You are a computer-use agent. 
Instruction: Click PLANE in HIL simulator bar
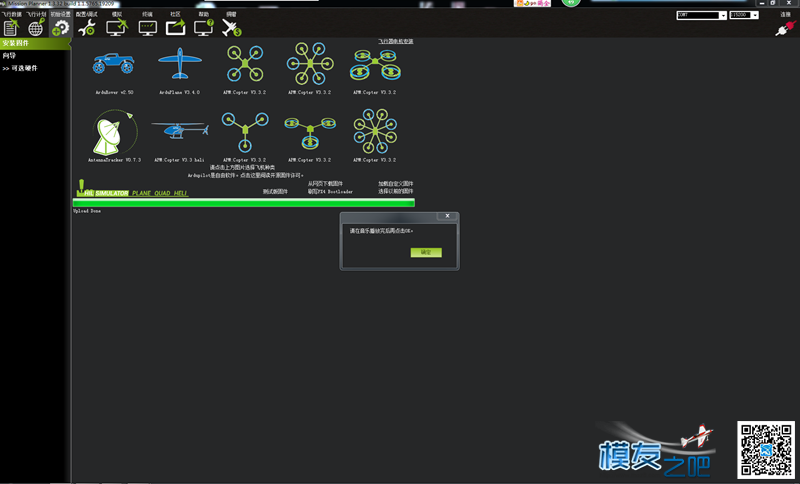pos(141,193)
